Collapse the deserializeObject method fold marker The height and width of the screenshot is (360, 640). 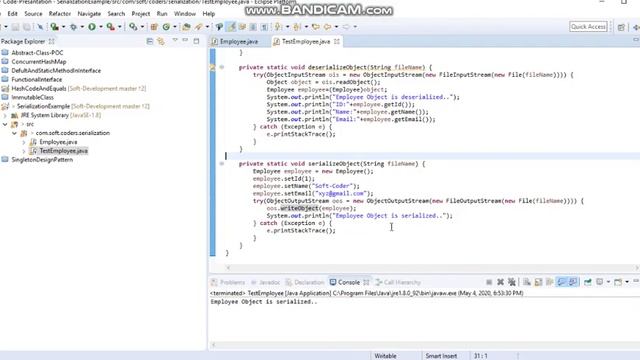pos(222,67)
